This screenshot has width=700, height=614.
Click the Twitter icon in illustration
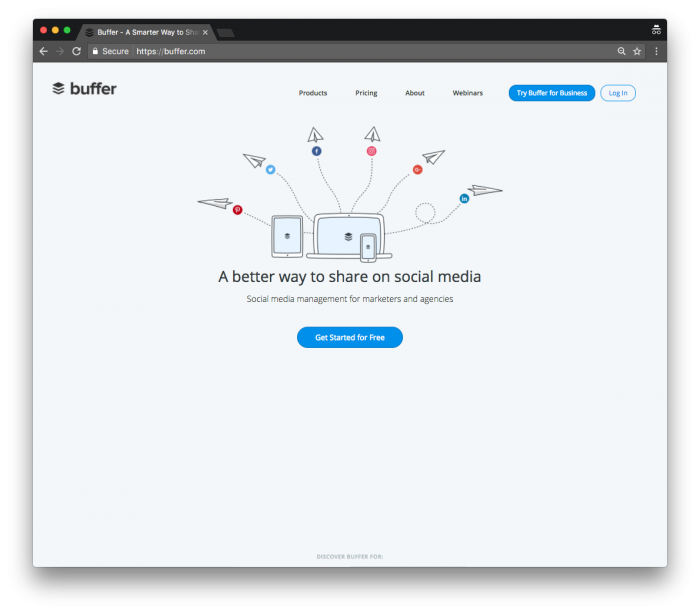click(x=271, y=170)
